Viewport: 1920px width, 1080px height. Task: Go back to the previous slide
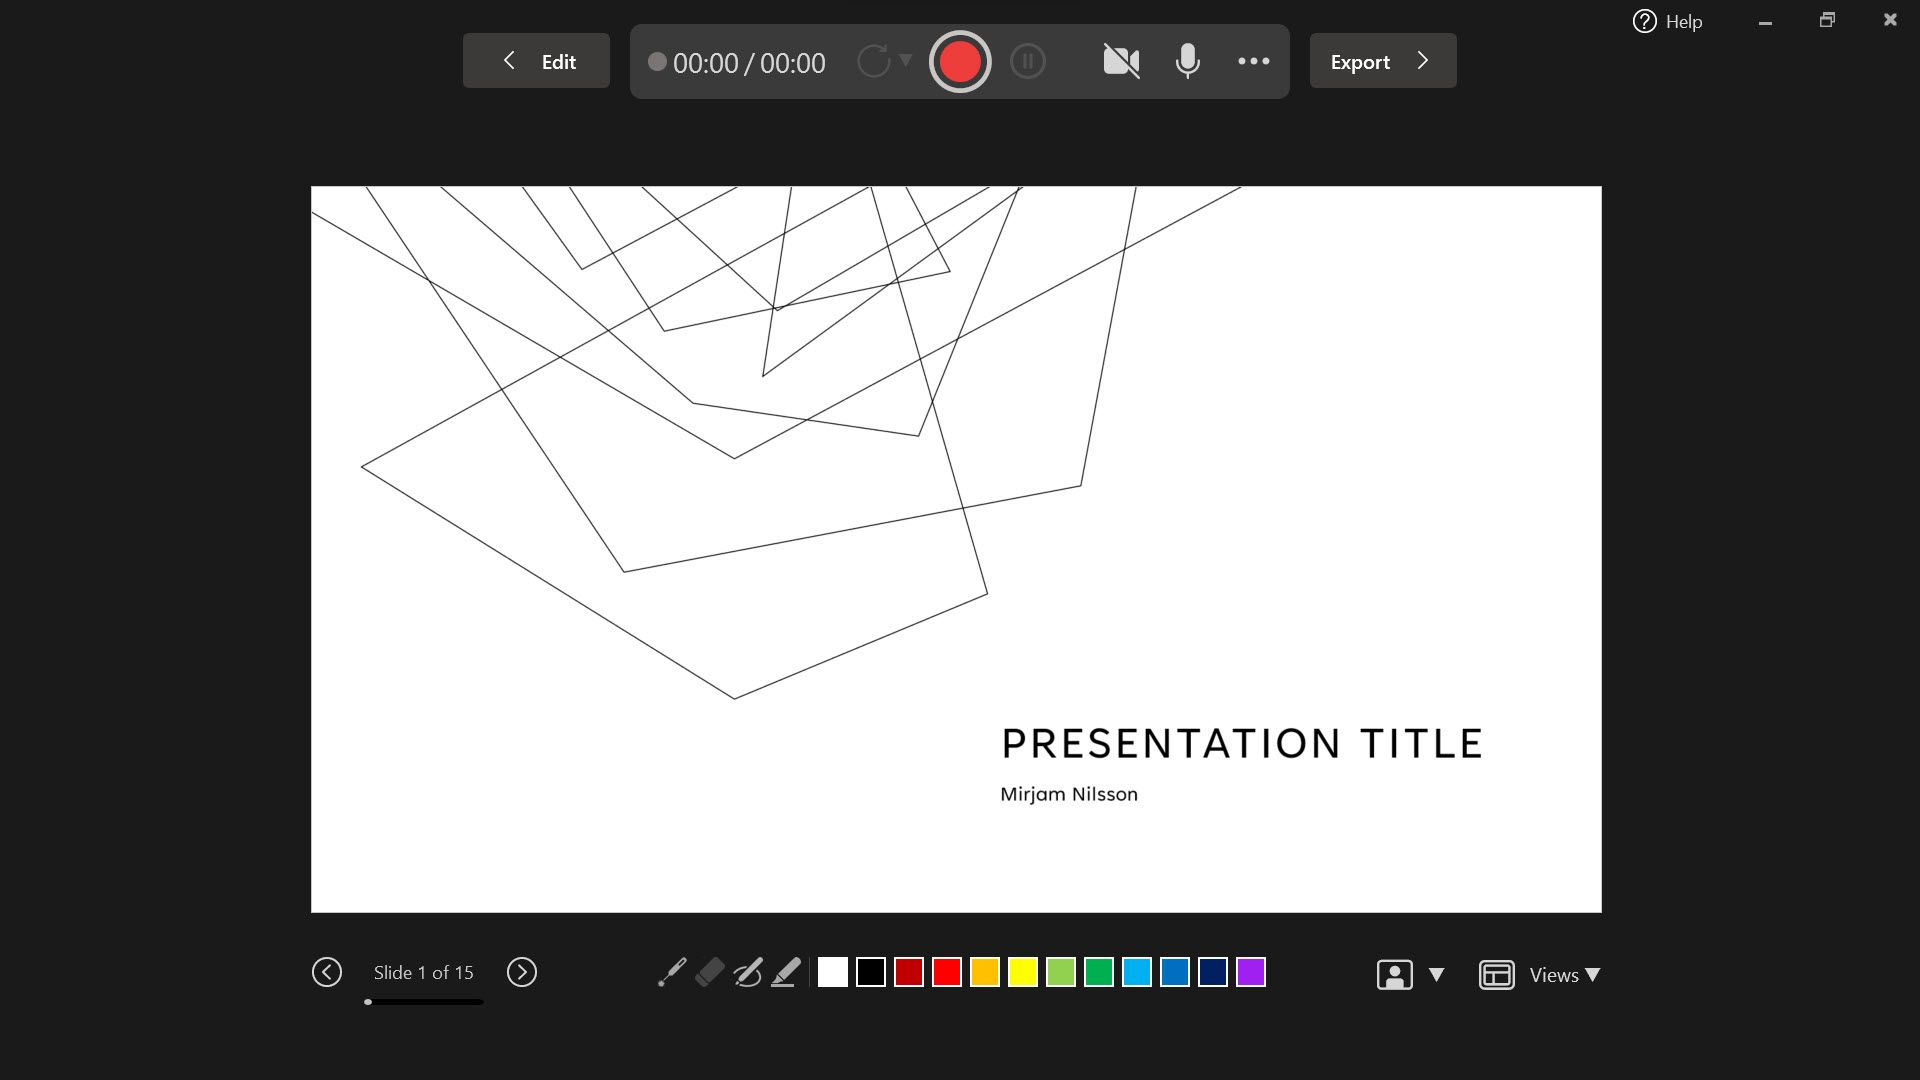(x=326, y=971)
